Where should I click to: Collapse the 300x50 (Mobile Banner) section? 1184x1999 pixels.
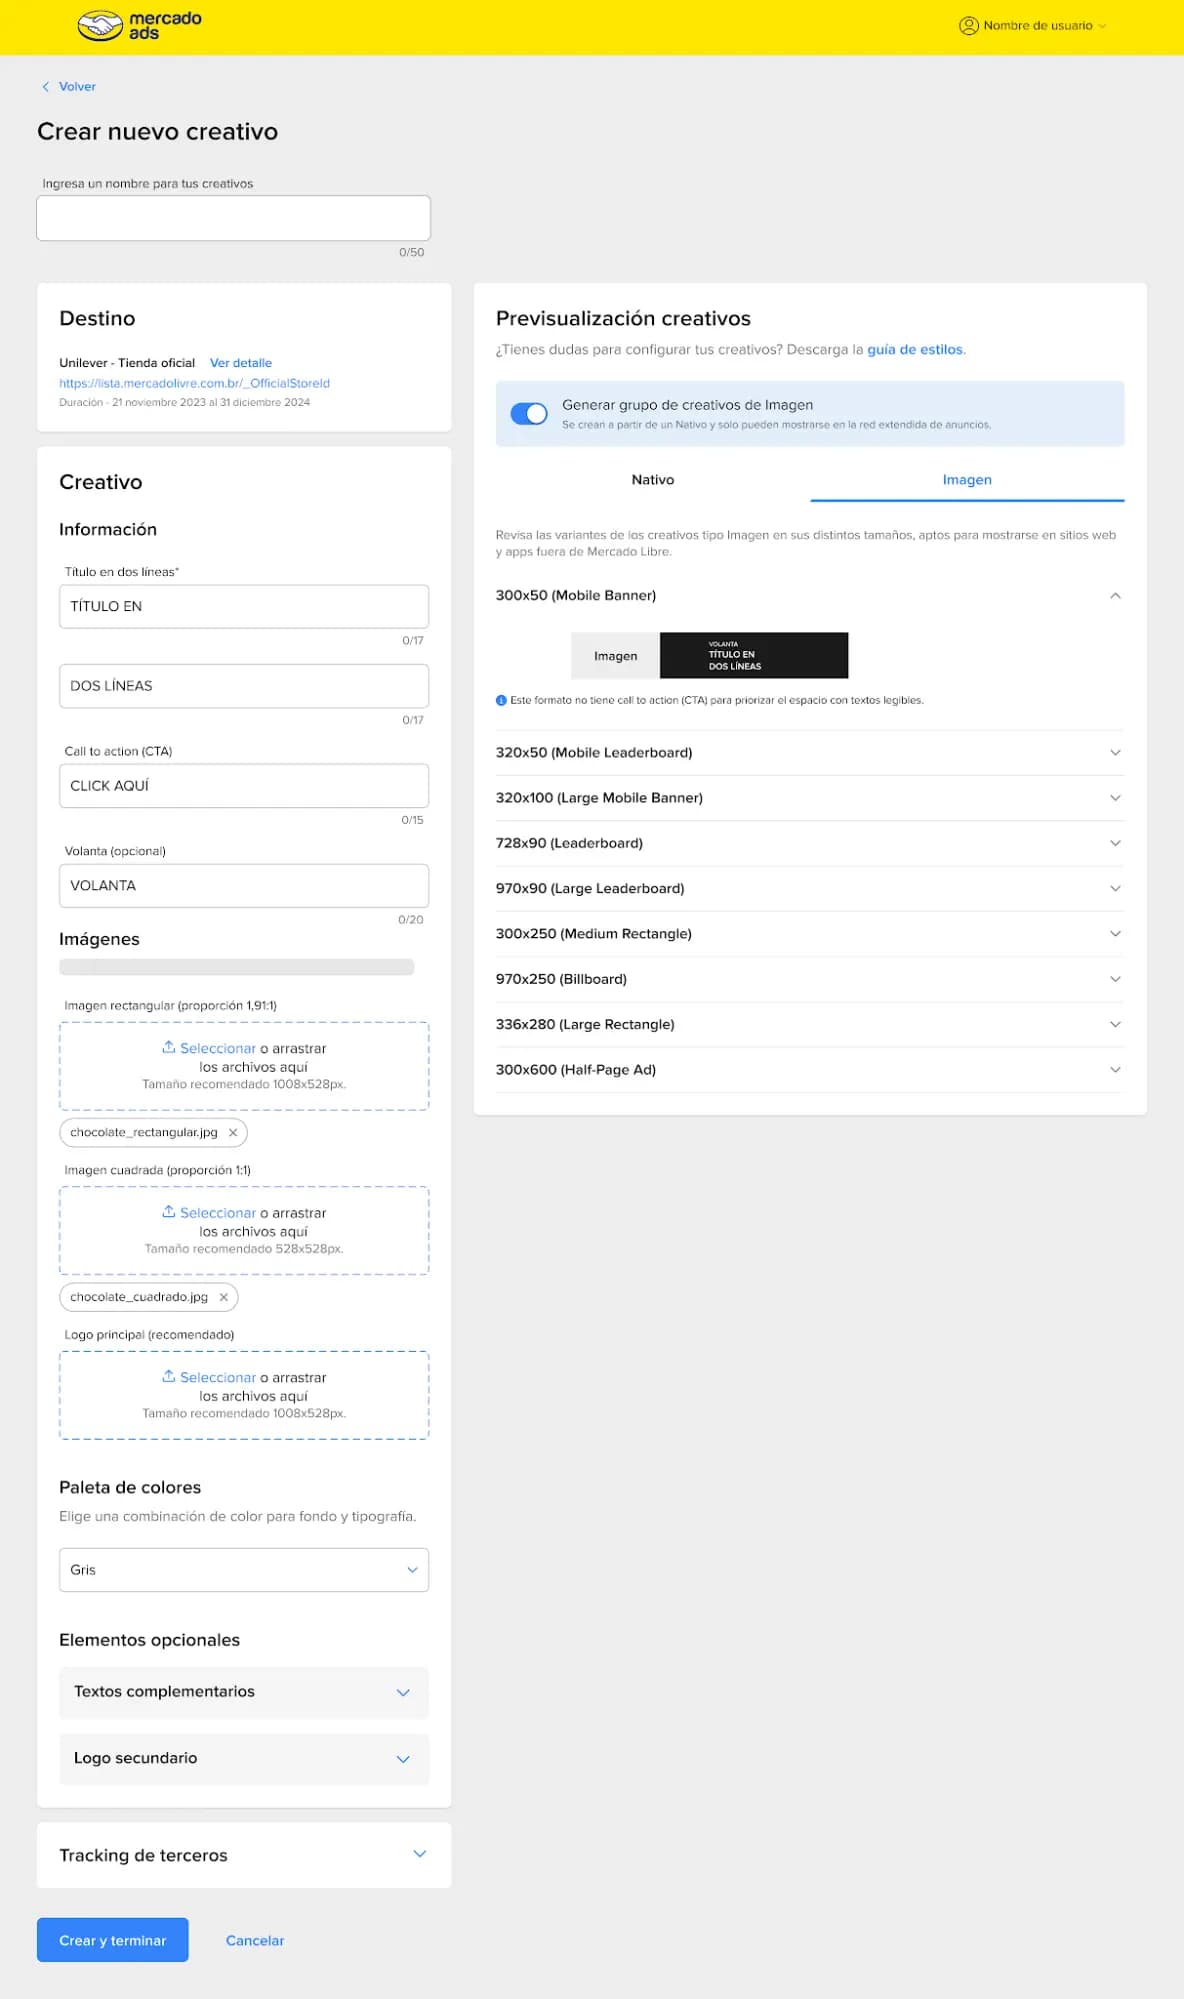click(x=1115, y=595)
